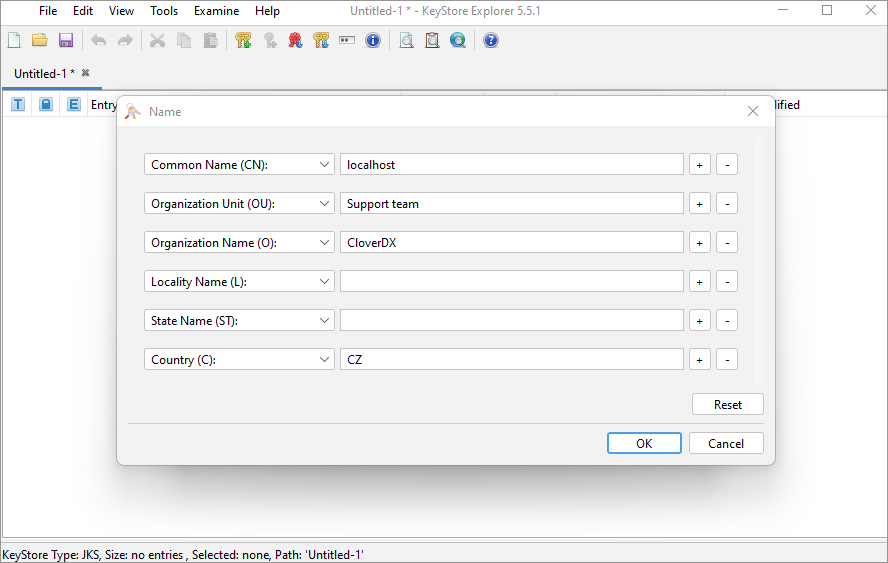Viewport: 888px width, 563px height.
Task: Click the Set Password toolbar icon
Action: point(347,41)
